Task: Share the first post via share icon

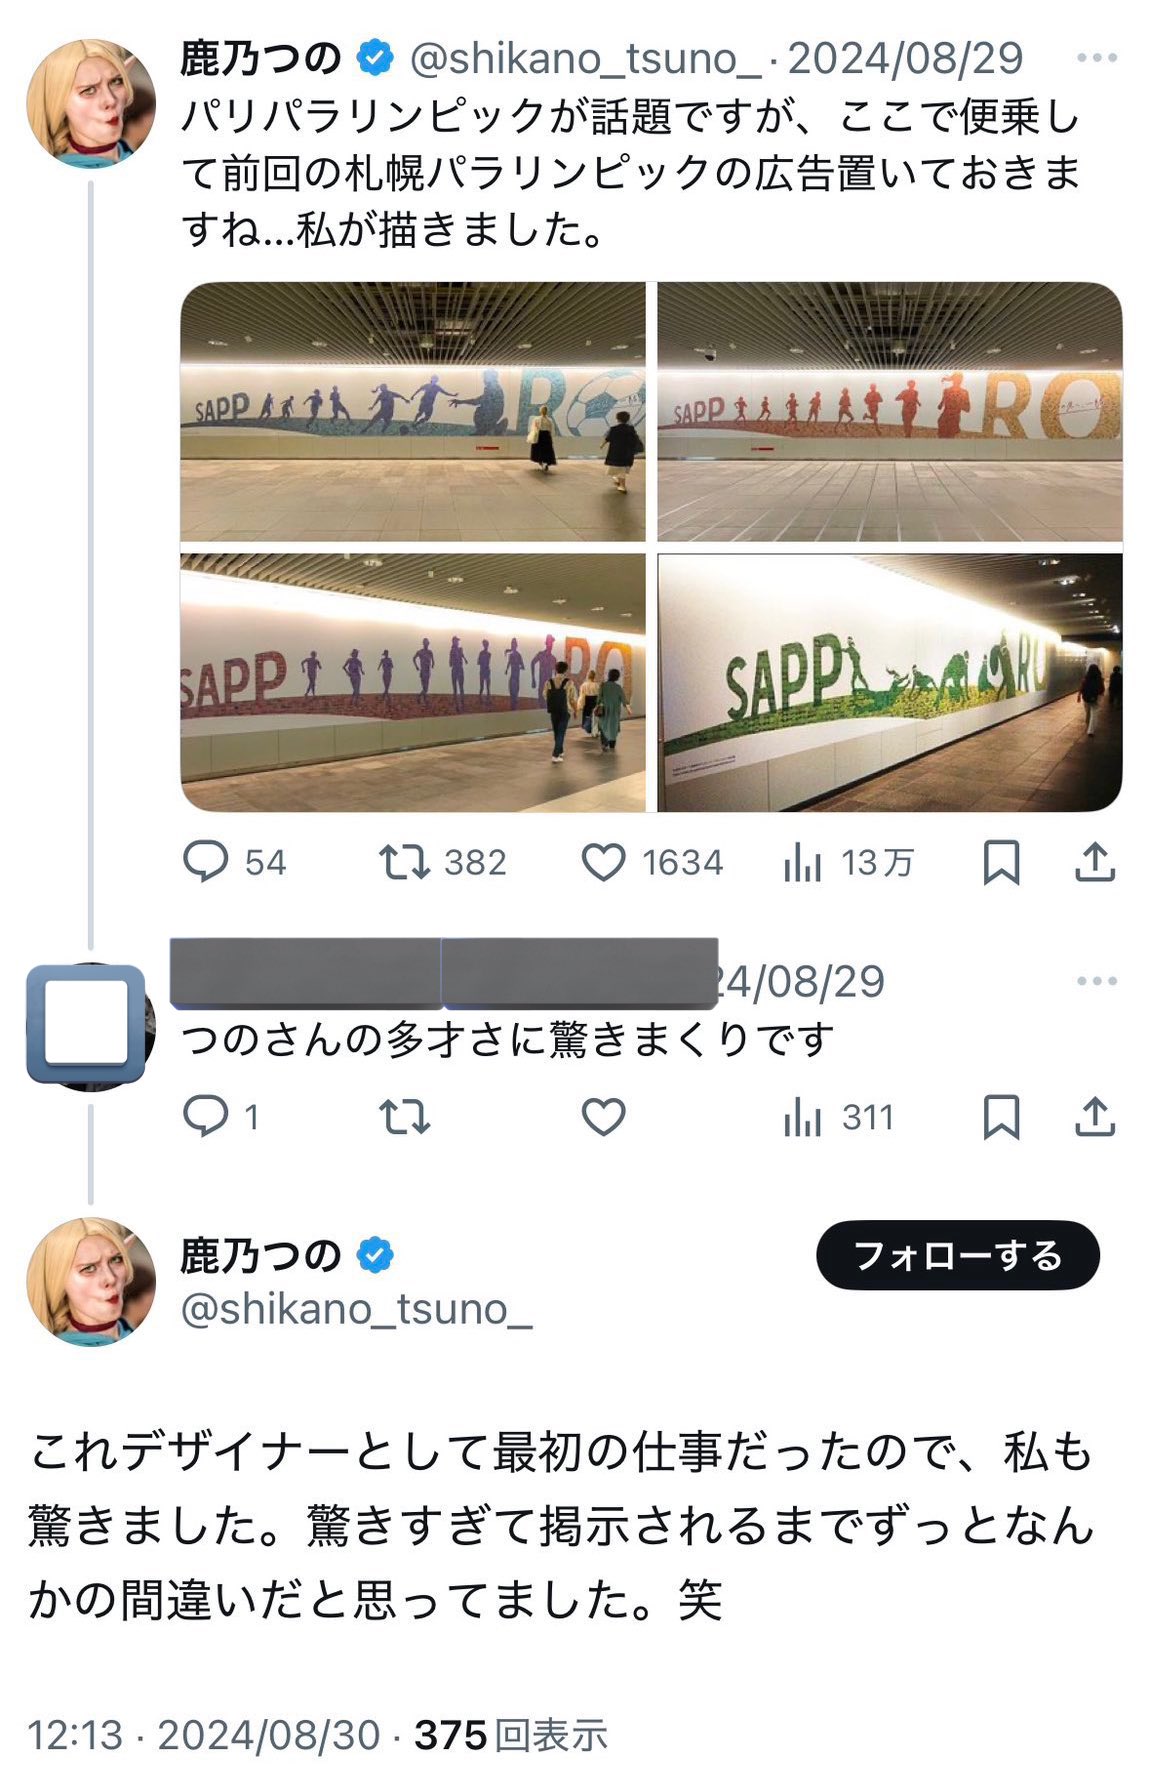Action: tap(1095, 862)
